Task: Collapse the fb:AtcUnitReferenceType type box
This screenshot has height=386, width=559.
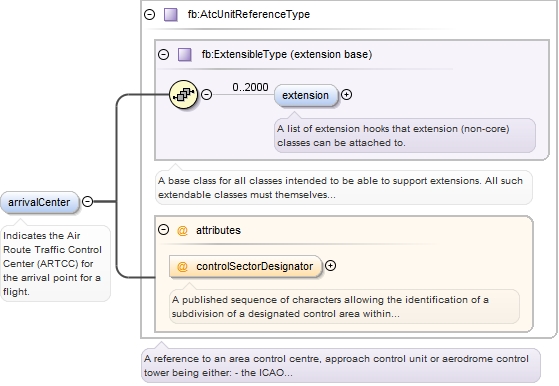Action: tap(149, 15)
